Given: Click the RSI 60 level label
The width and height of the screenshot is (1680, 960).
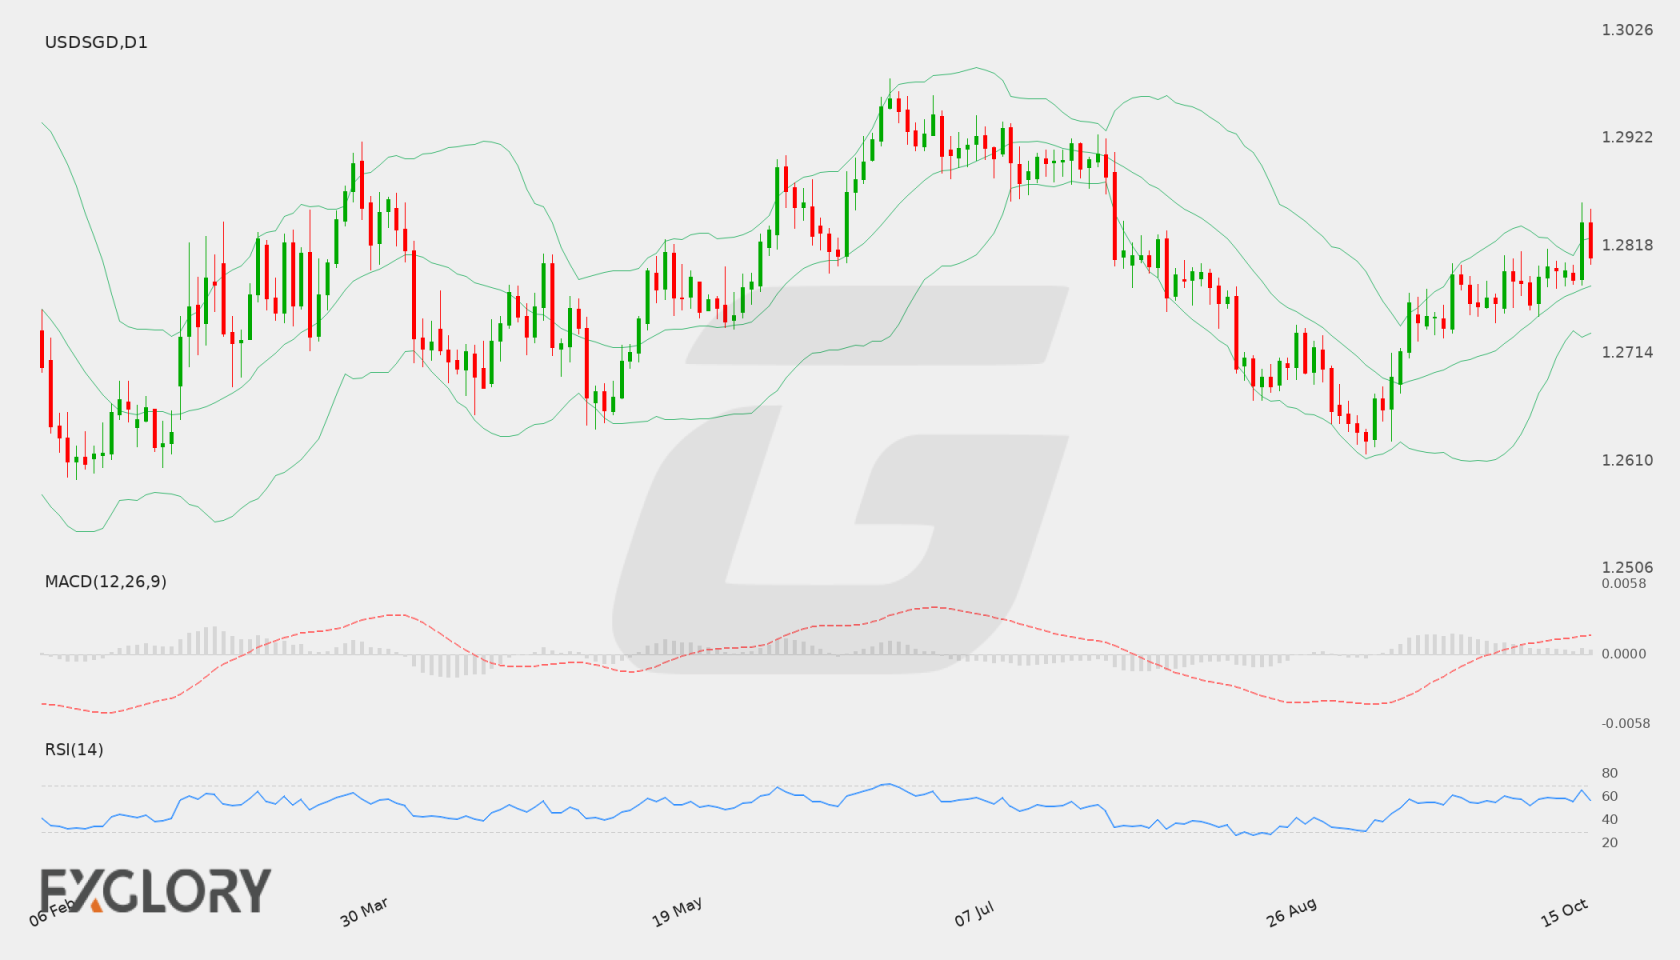Looking at the screenshot, I should tap(1610, 796).
